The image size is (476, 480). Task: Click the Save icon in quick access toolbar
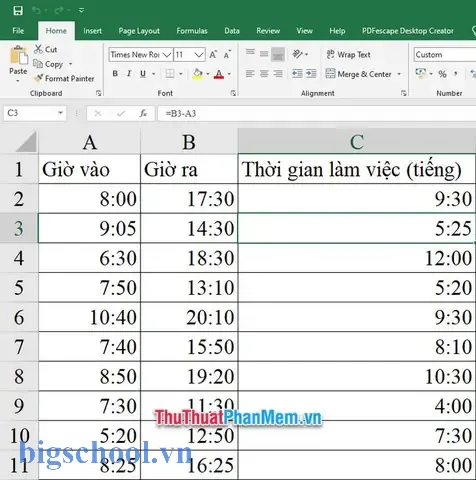pos(18,11)
